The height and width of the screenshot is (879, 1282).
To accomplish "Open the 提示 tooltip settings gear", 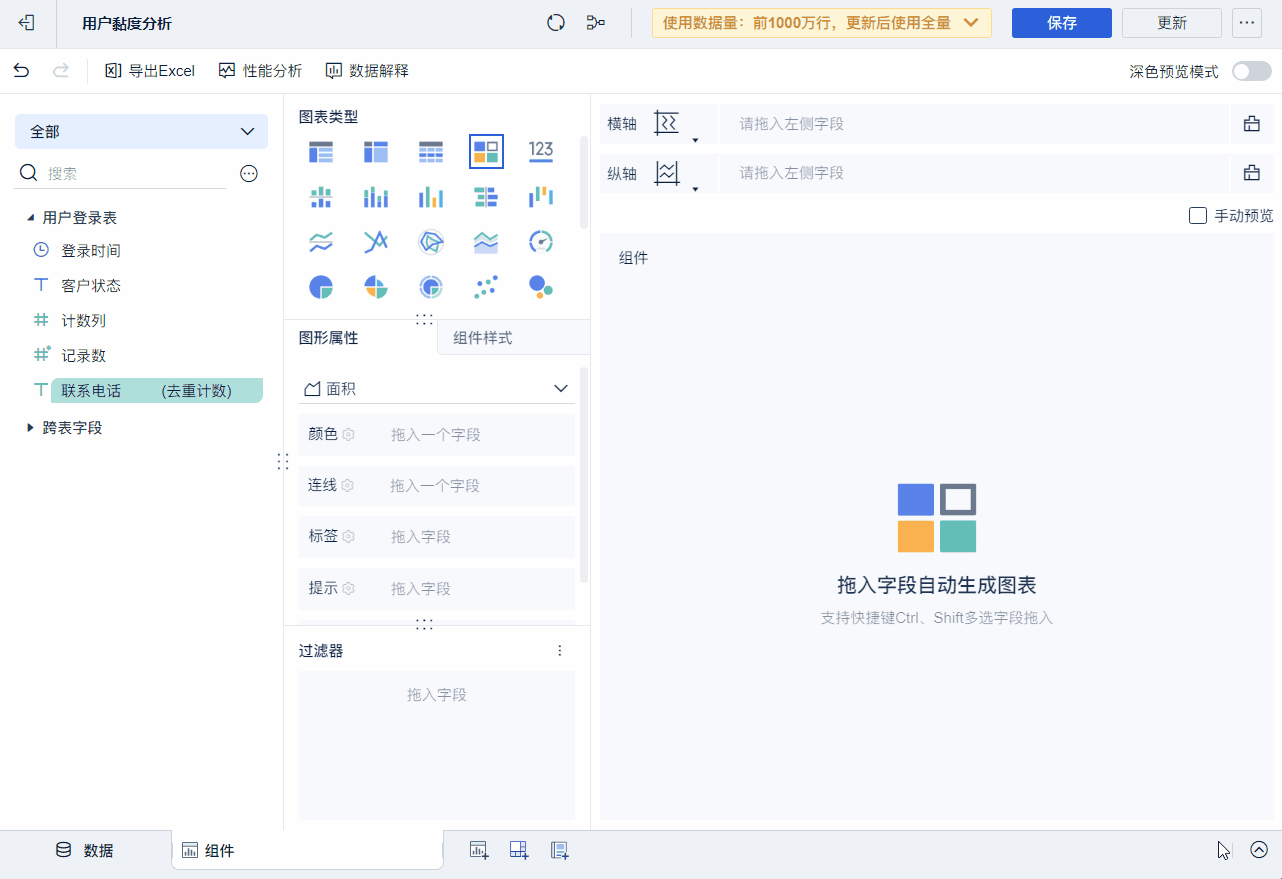I will 348,588.
